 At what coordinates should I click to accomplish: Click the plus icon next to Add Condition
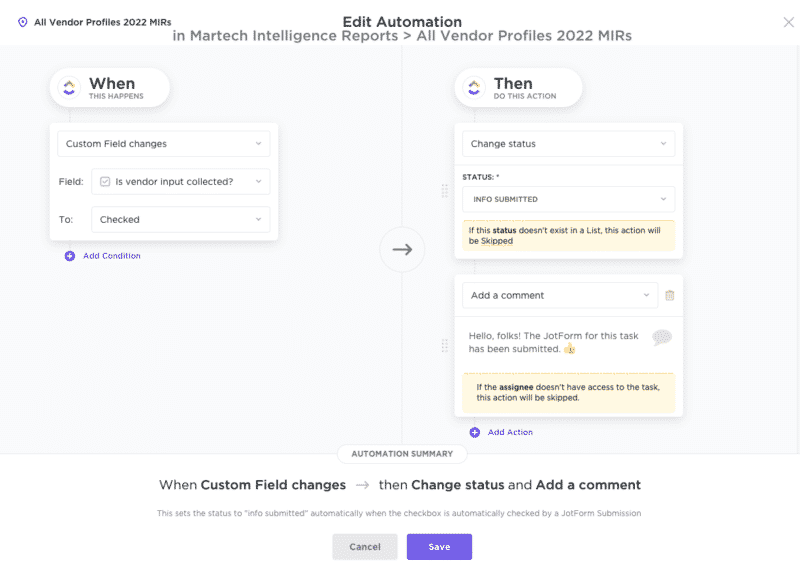tap(70, 256)
